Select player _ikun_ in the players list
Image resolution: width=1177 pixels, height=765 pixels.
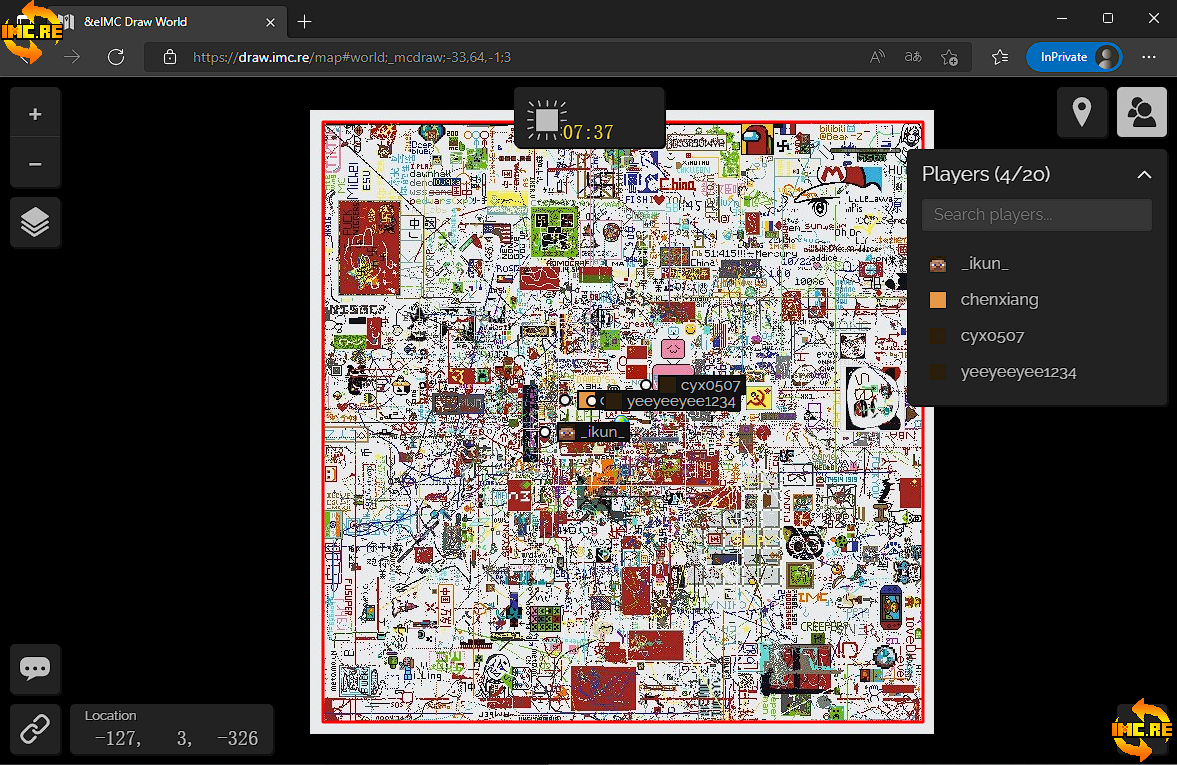[984, 264]
